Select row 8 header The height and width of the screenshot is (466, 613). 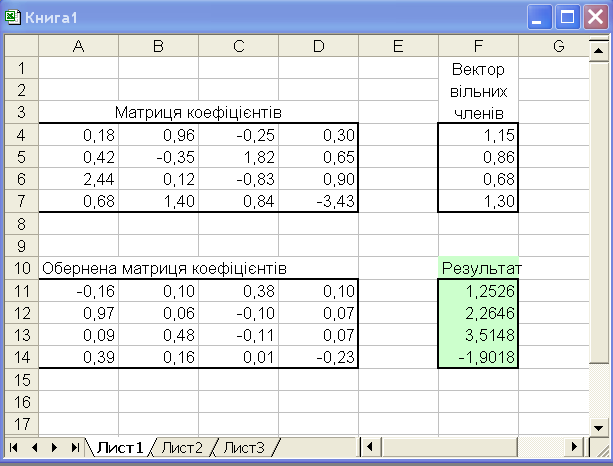coord(22,224)
